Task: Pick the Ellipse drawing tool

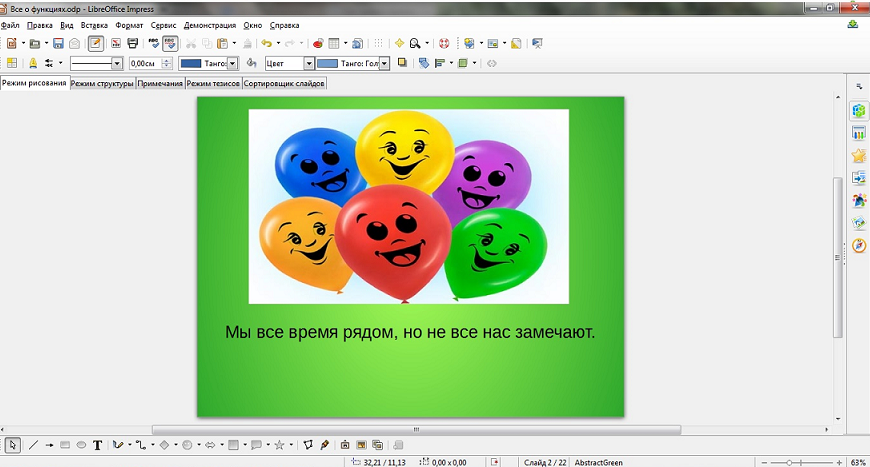Action: pyautogui.click(x=81, y=445)
